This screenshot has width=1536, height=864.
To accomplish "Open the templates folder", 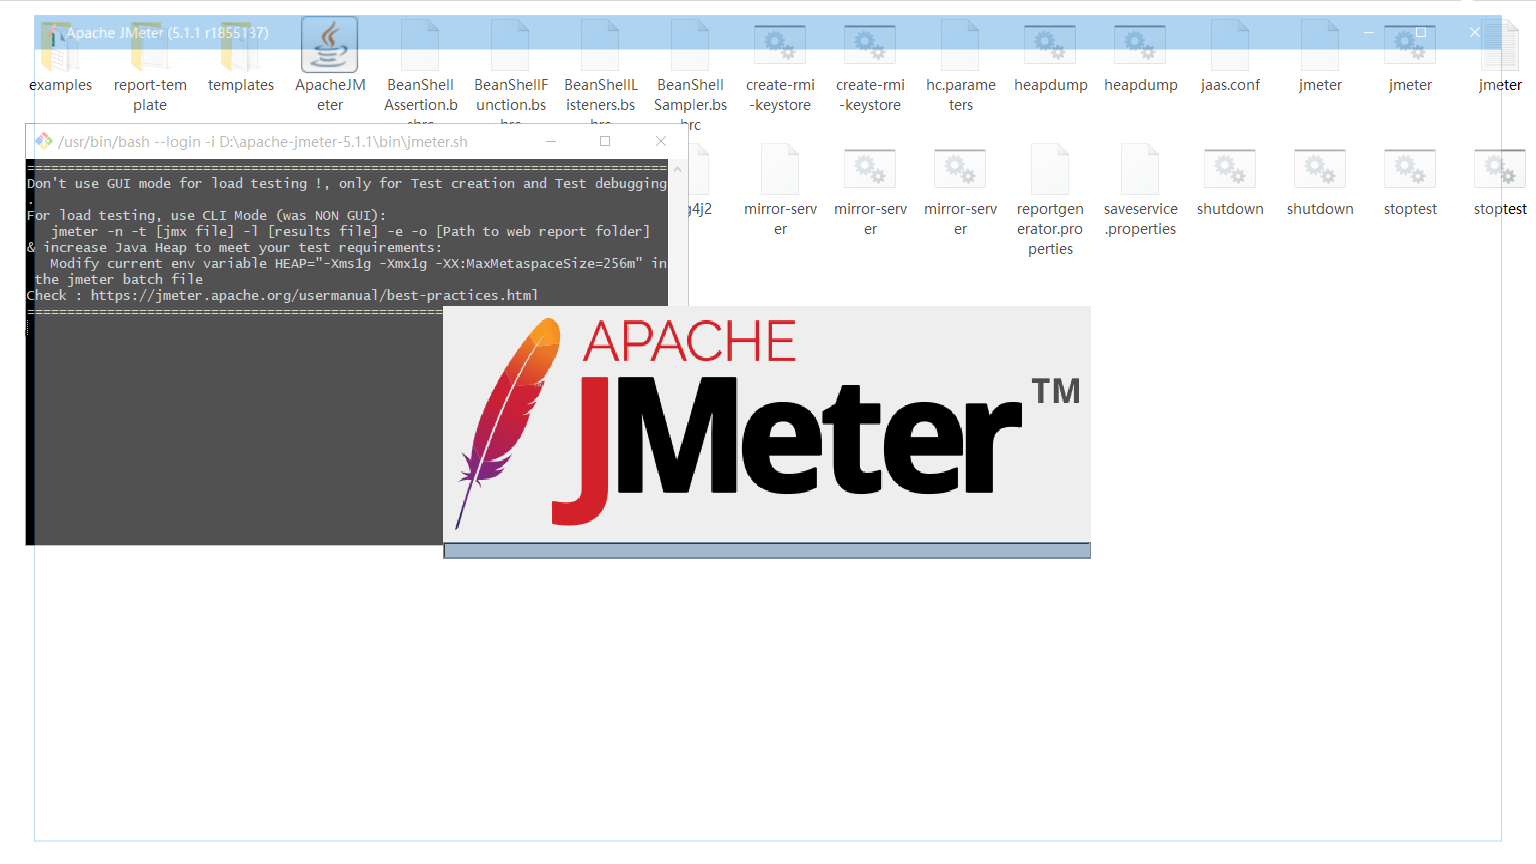I will pyautogui.click(x=240, y=58).
